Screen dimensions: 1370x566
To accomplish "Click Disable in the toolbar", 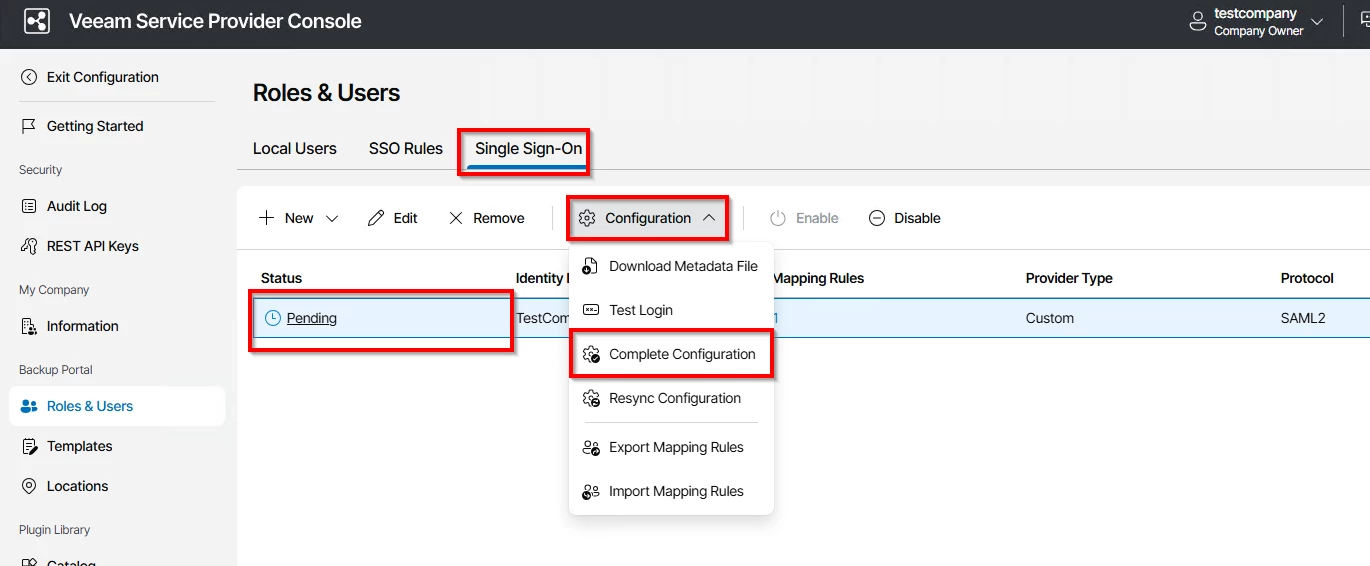I will [905, 218].
